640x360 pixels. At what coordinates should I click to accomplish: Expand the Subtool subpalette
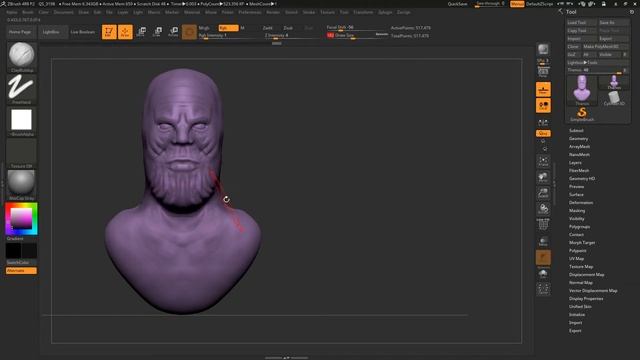pos(576,131)
